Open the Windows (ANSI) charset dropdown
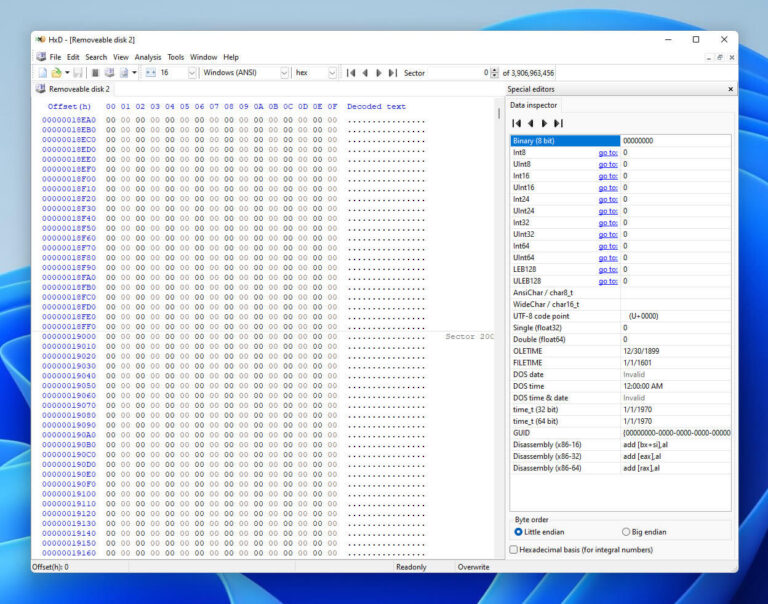768x604 pixels. (x=284, y=73)
